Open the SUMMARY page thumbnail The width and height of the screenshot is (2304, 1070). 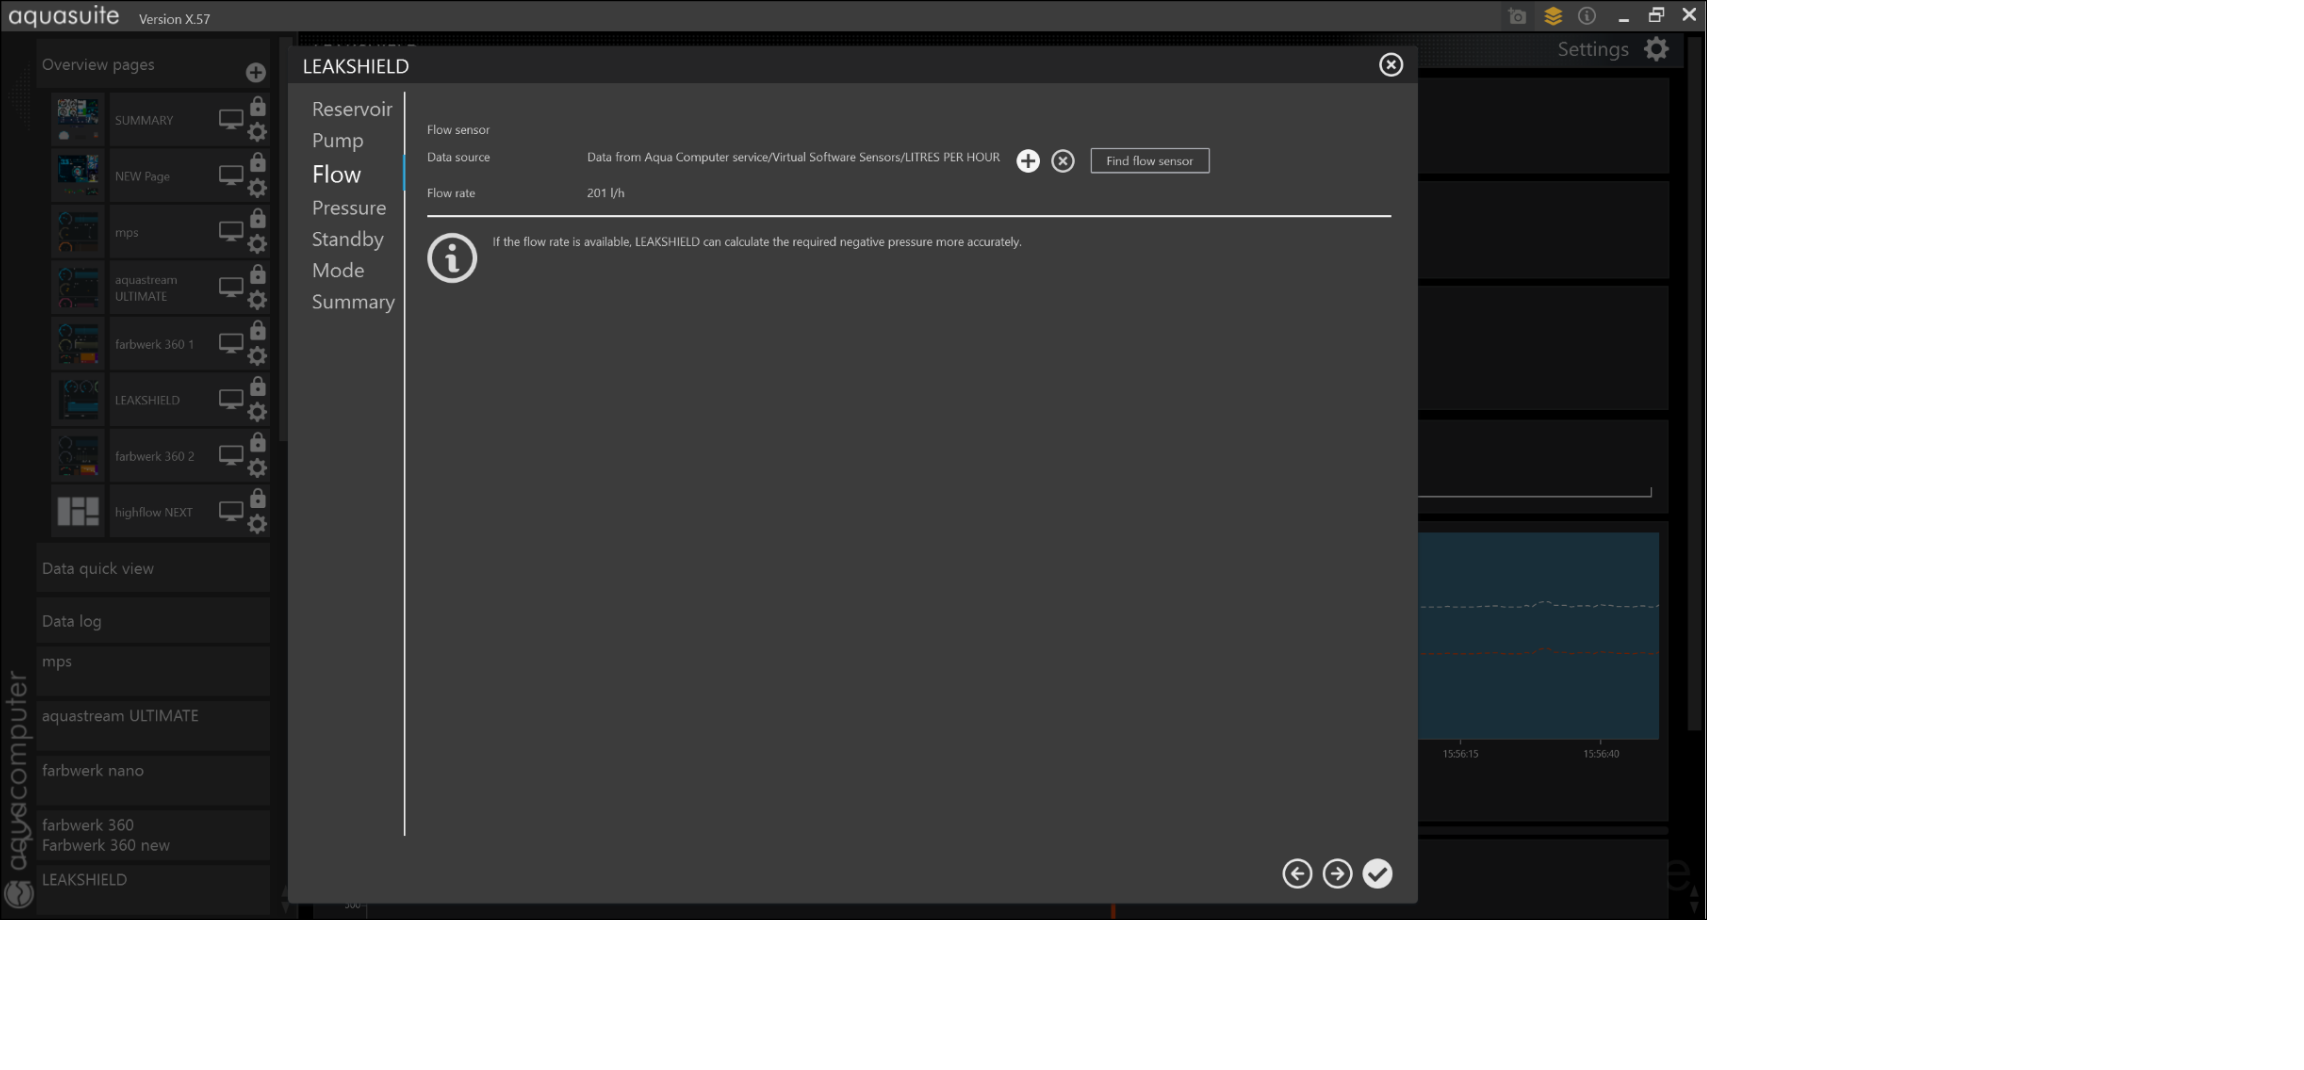coord(78,120)
